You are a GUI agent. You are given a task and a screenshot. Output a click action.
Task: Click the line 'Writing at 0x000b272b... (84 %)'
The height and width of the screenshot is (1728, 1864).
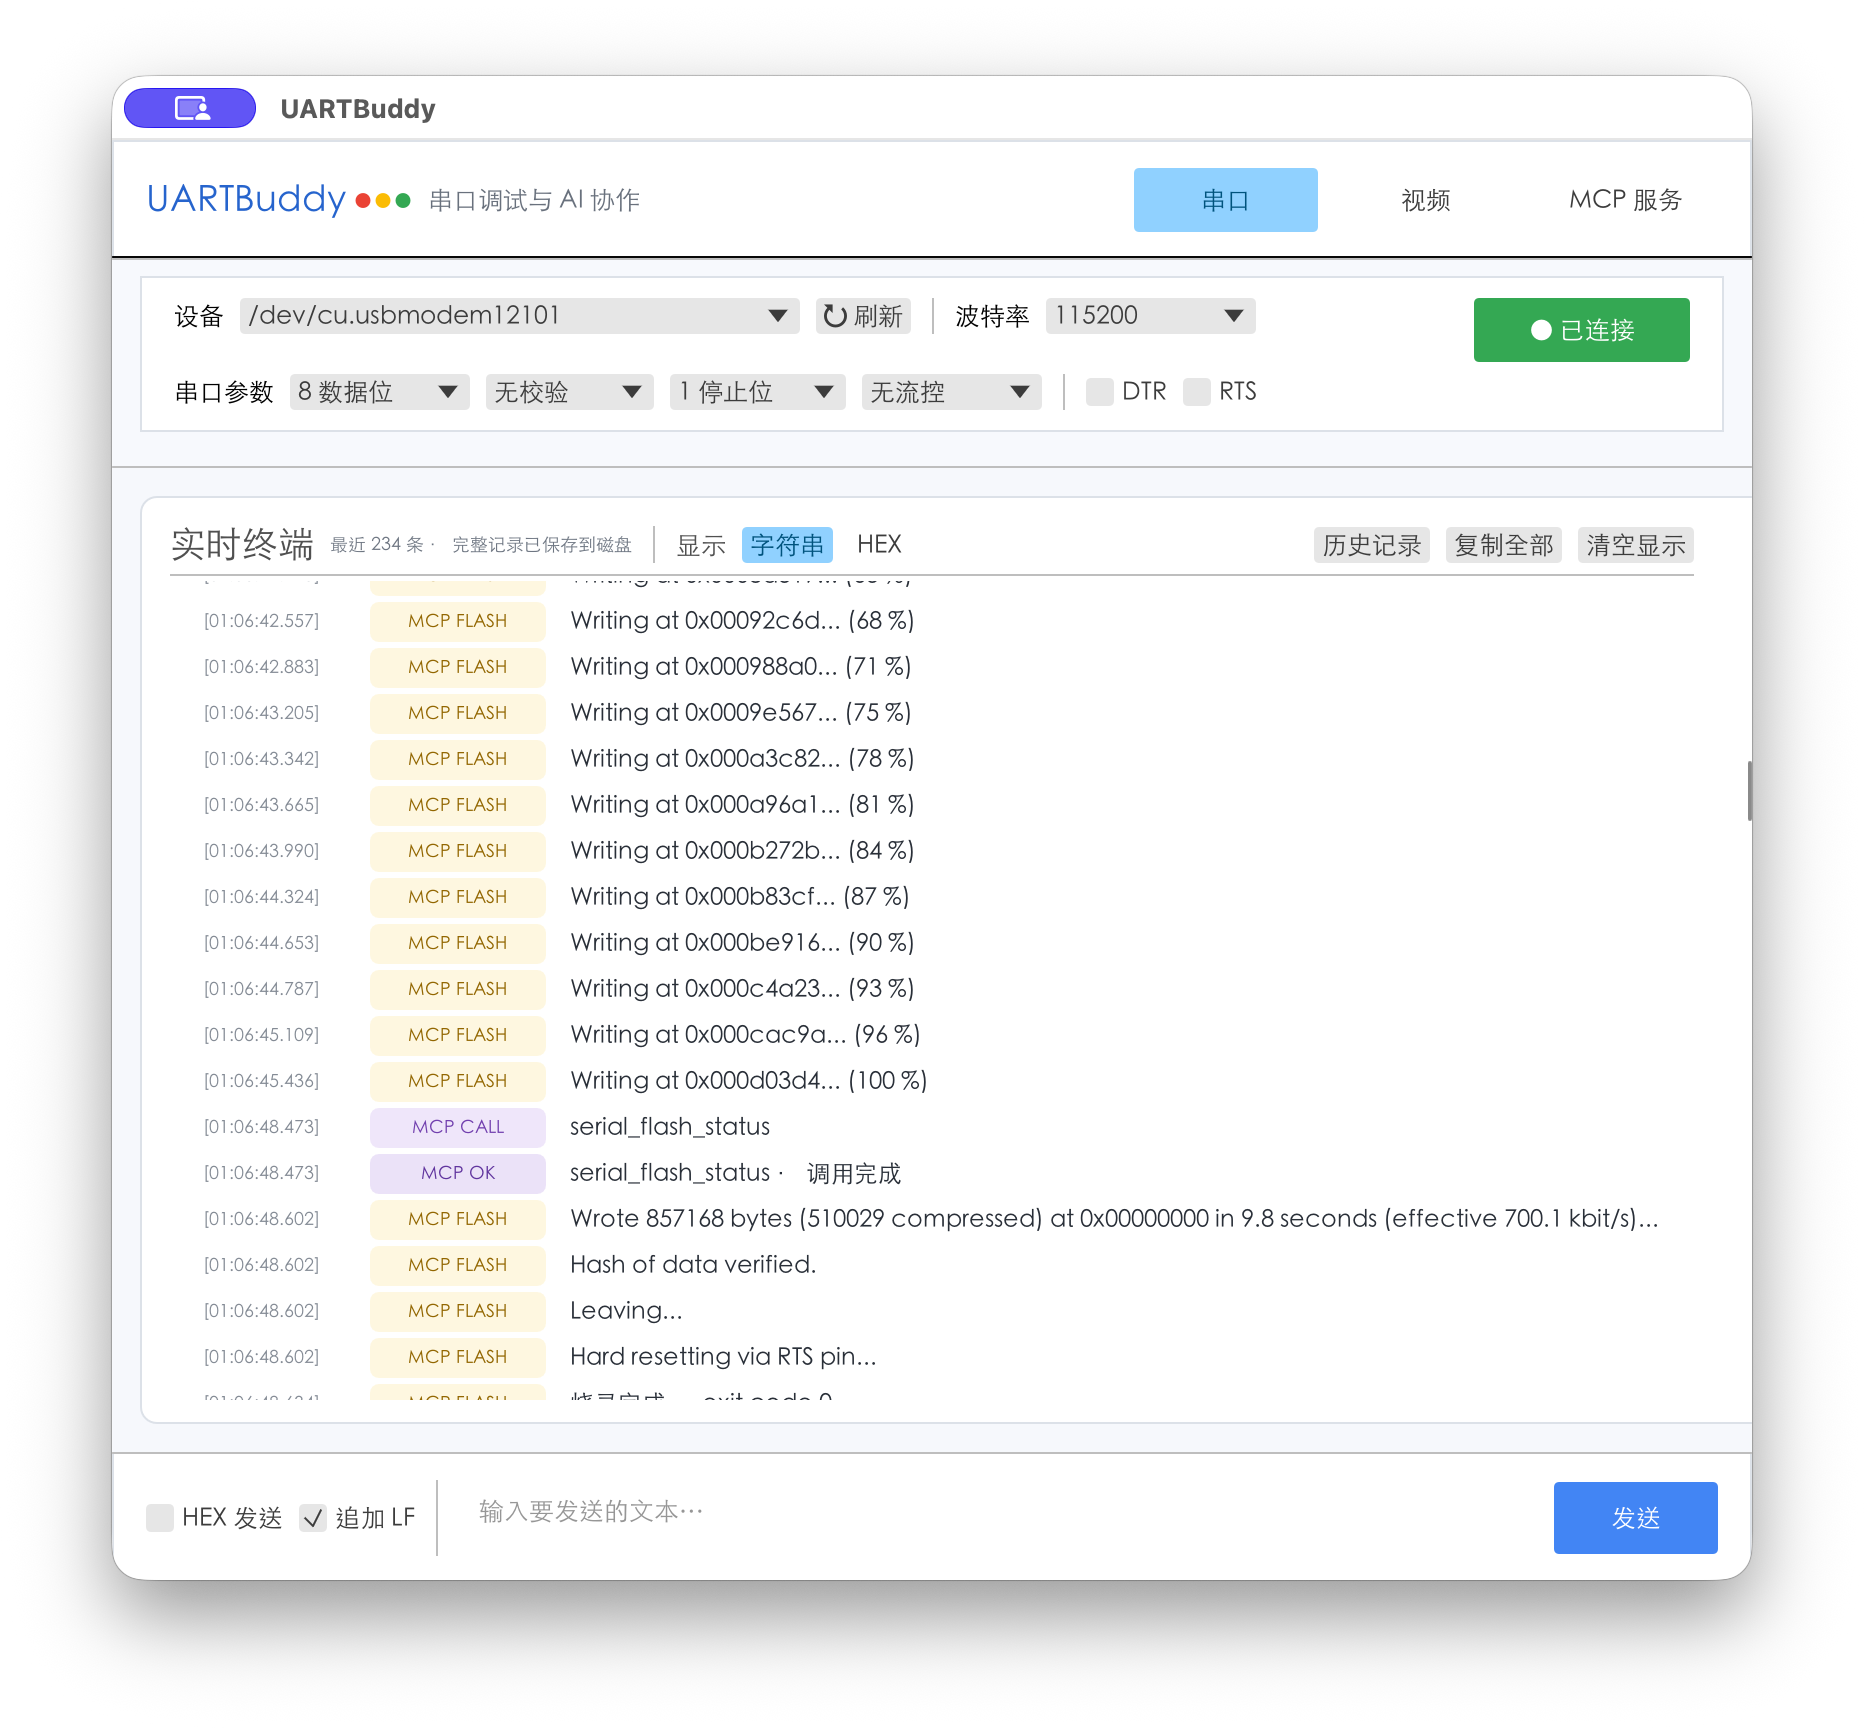pos(742,851)
